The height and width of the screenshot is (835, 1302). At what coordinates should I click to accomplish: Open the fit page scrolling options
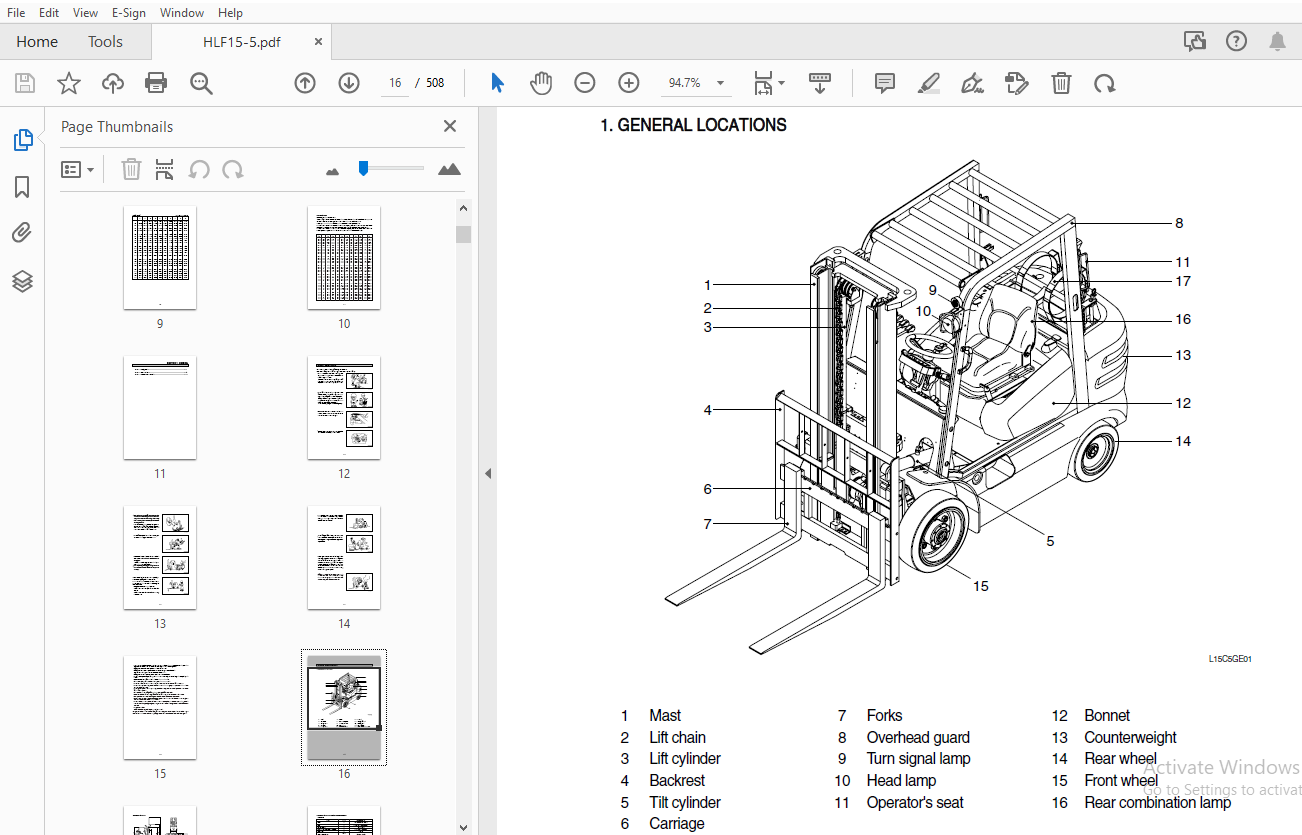point(769,83)
